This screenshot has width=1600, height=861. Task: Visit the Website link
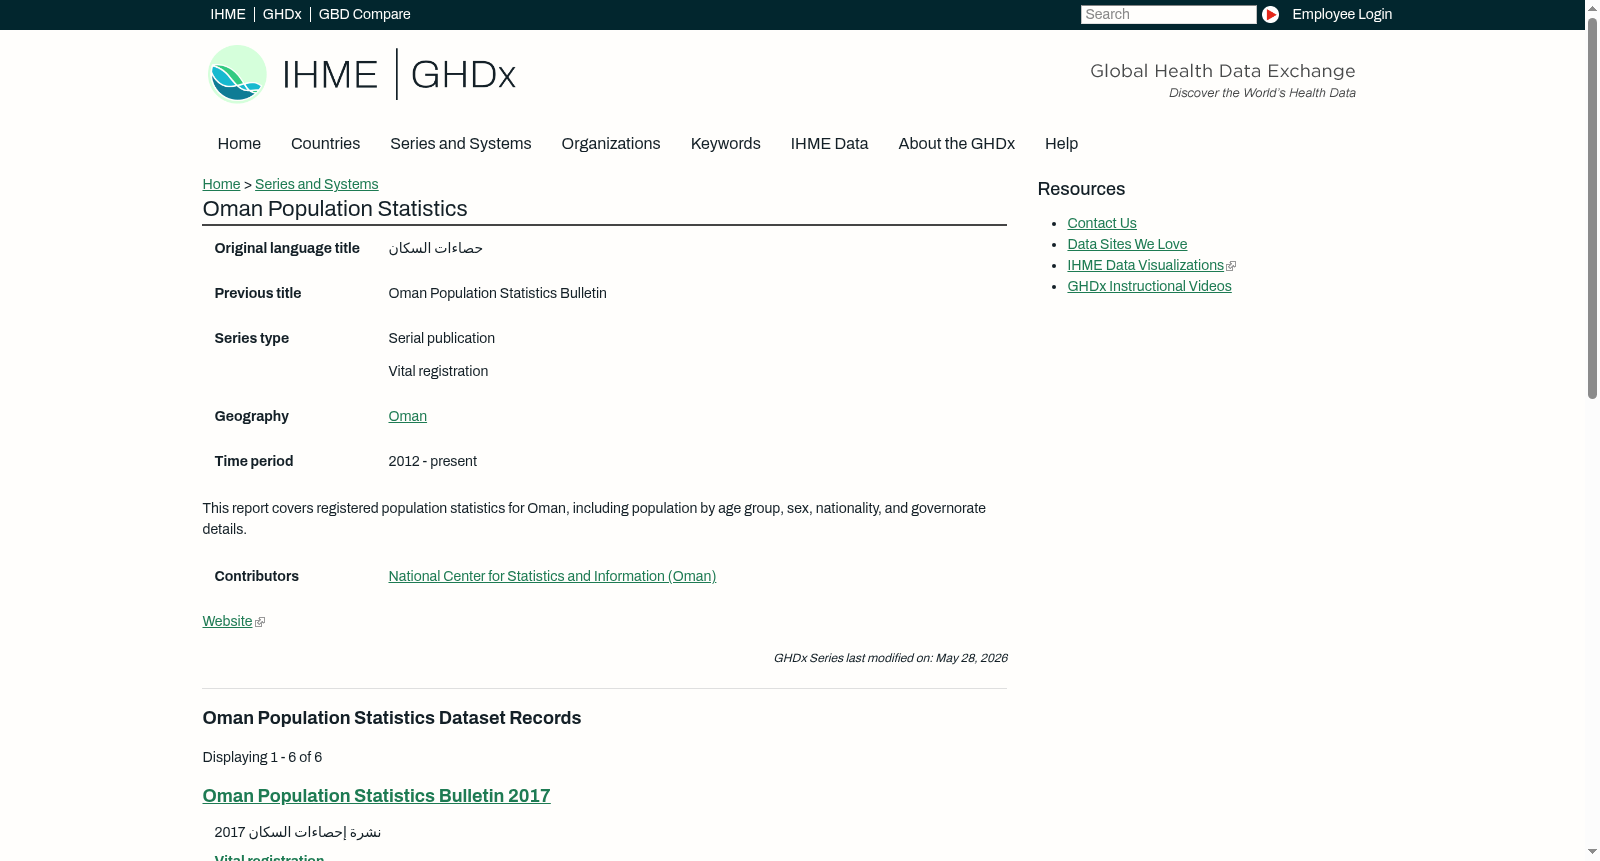[227, 621]
